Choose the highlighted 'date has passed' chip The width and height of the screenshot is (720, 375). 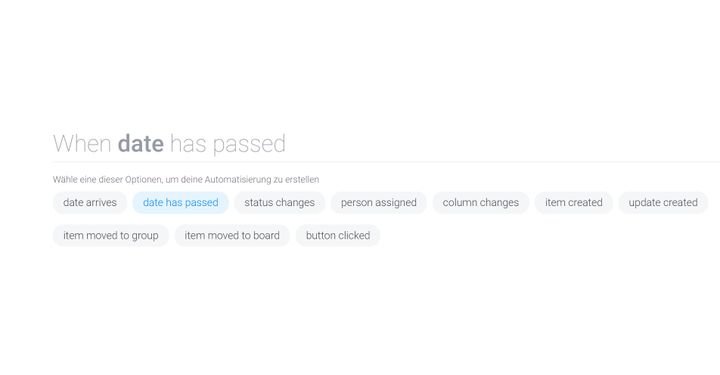click(x=180, y=202)
